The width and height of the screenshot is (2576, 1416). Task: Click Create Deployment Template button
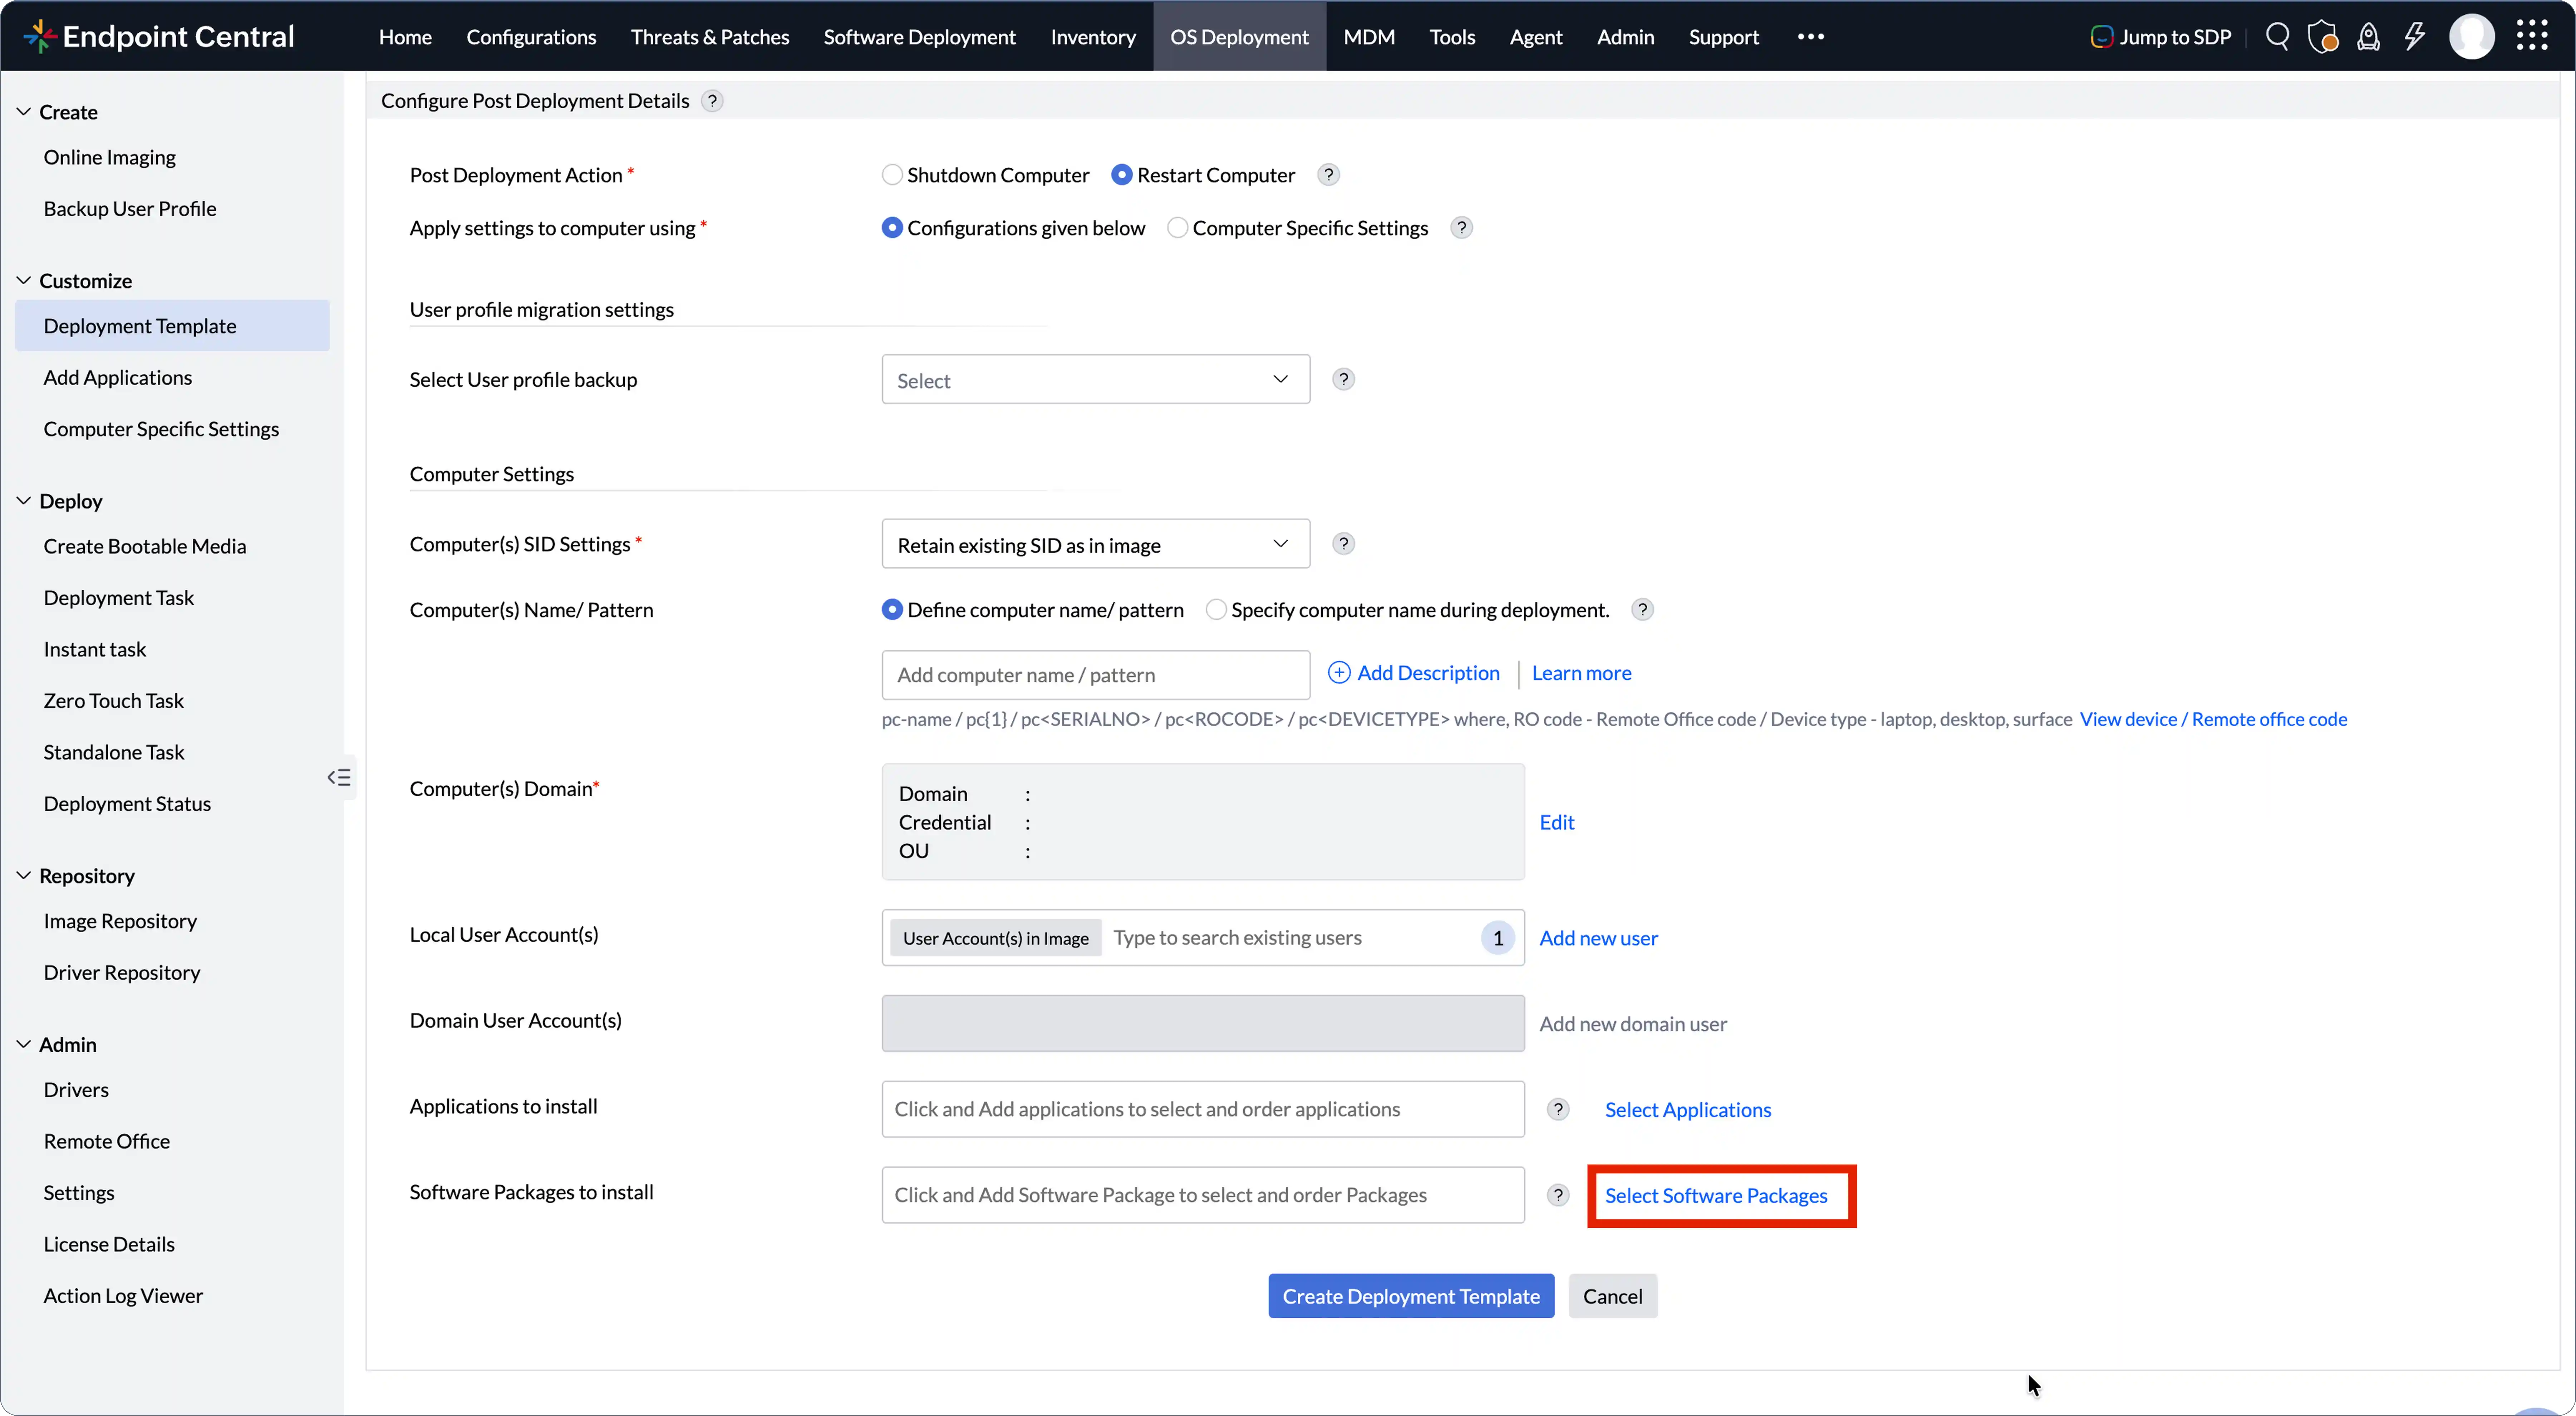(1411, 1296)
